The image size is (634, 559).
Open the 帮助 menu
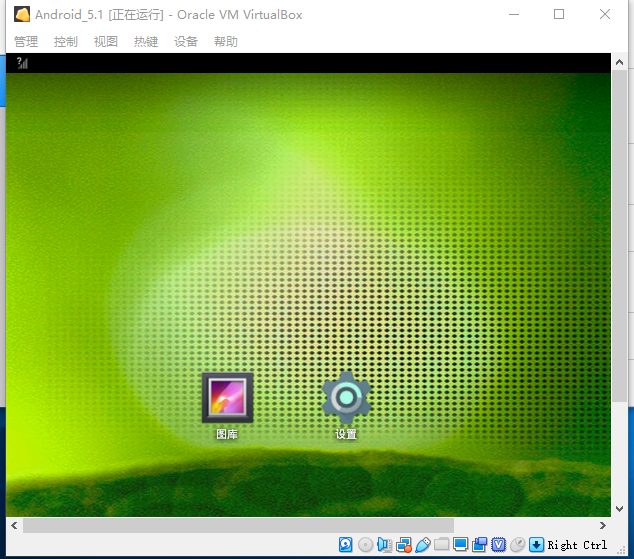226,41
